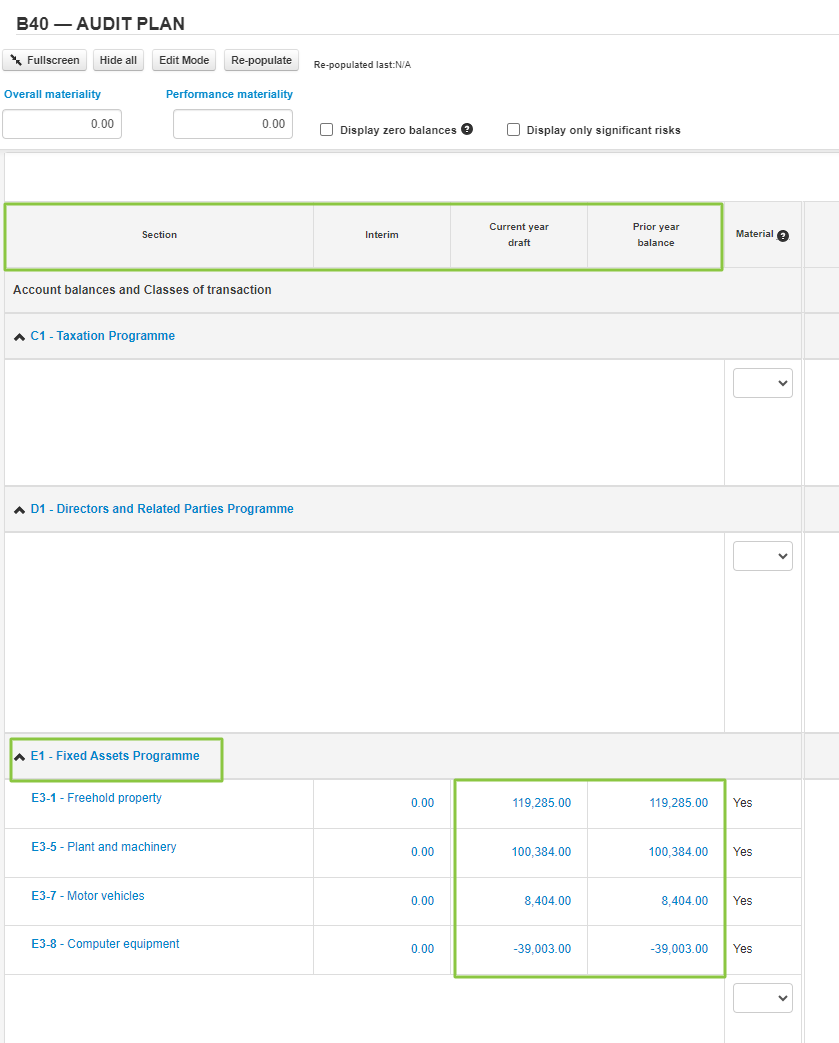Click the Overall materiality input field
The height and width of the screenshot is (1043, 839).
pyautogui.click(x=61, y=124)
